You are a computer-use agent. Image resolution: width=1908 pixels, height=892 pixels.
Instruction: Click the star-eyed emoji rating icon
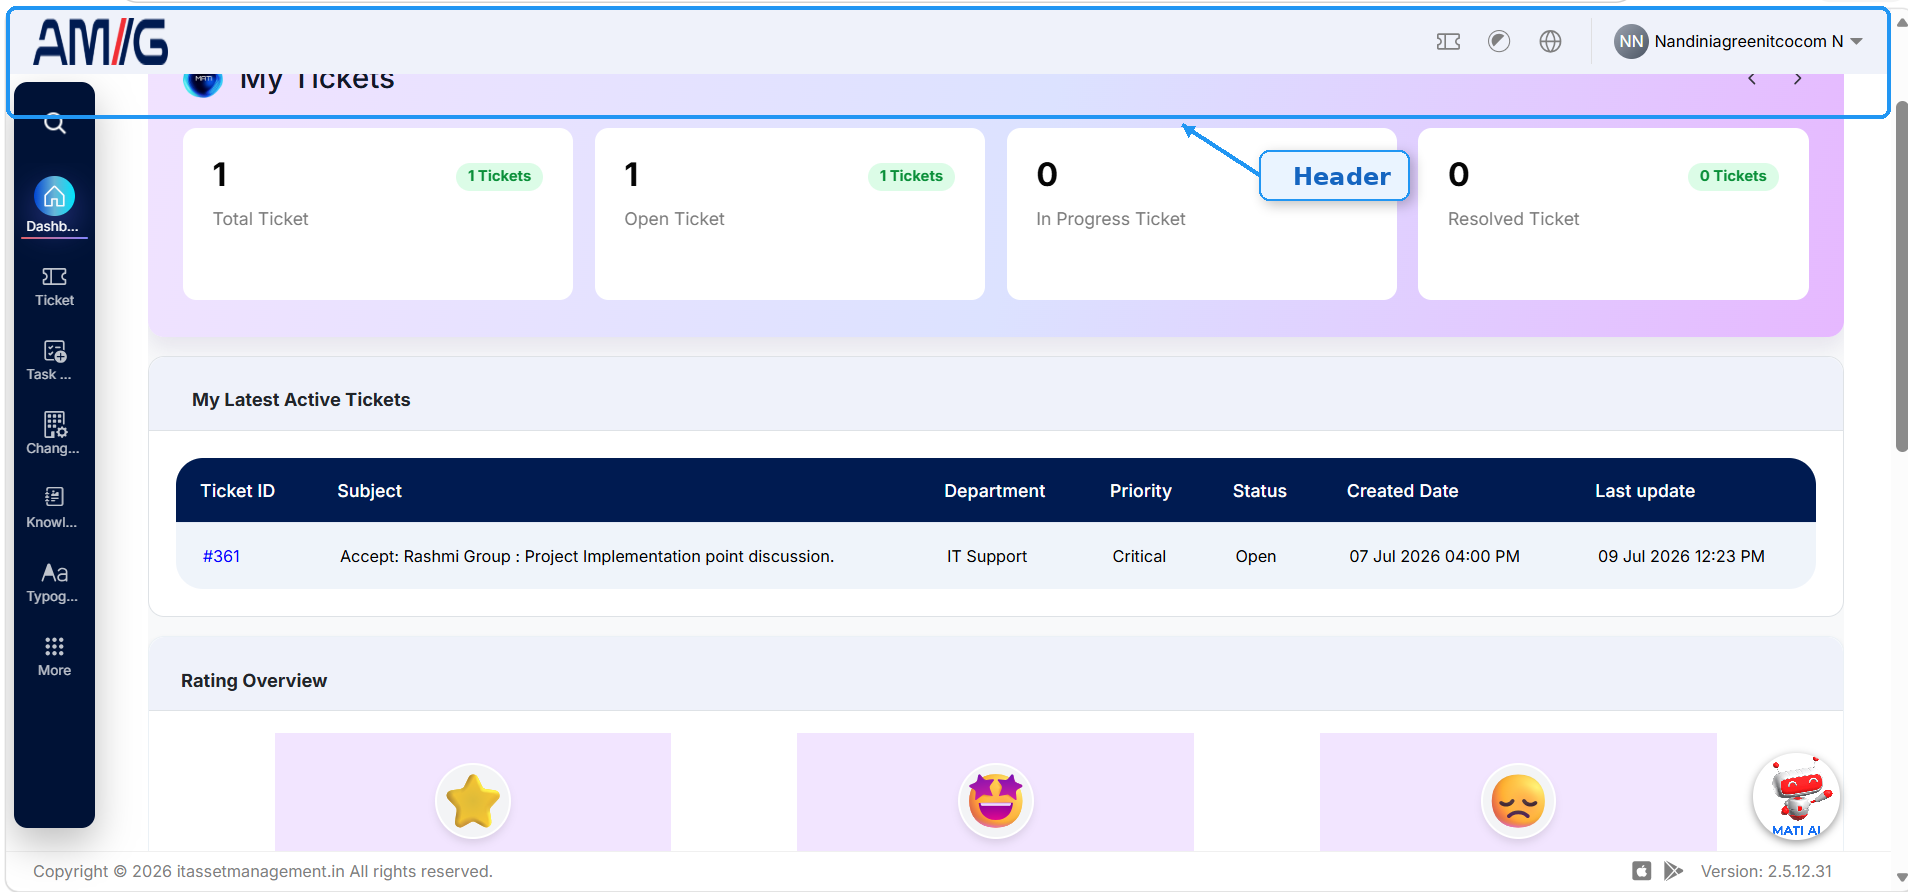[x=995, y=801]
